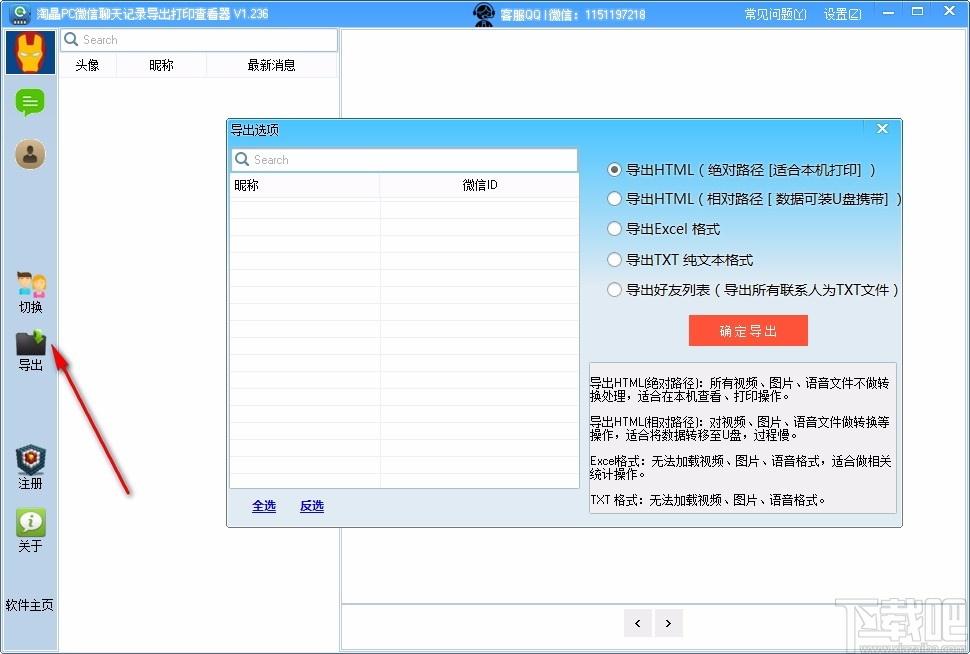This screenshot has width=970, height=654.
Task: Maximize the main application window
Action: coord(917,12)
